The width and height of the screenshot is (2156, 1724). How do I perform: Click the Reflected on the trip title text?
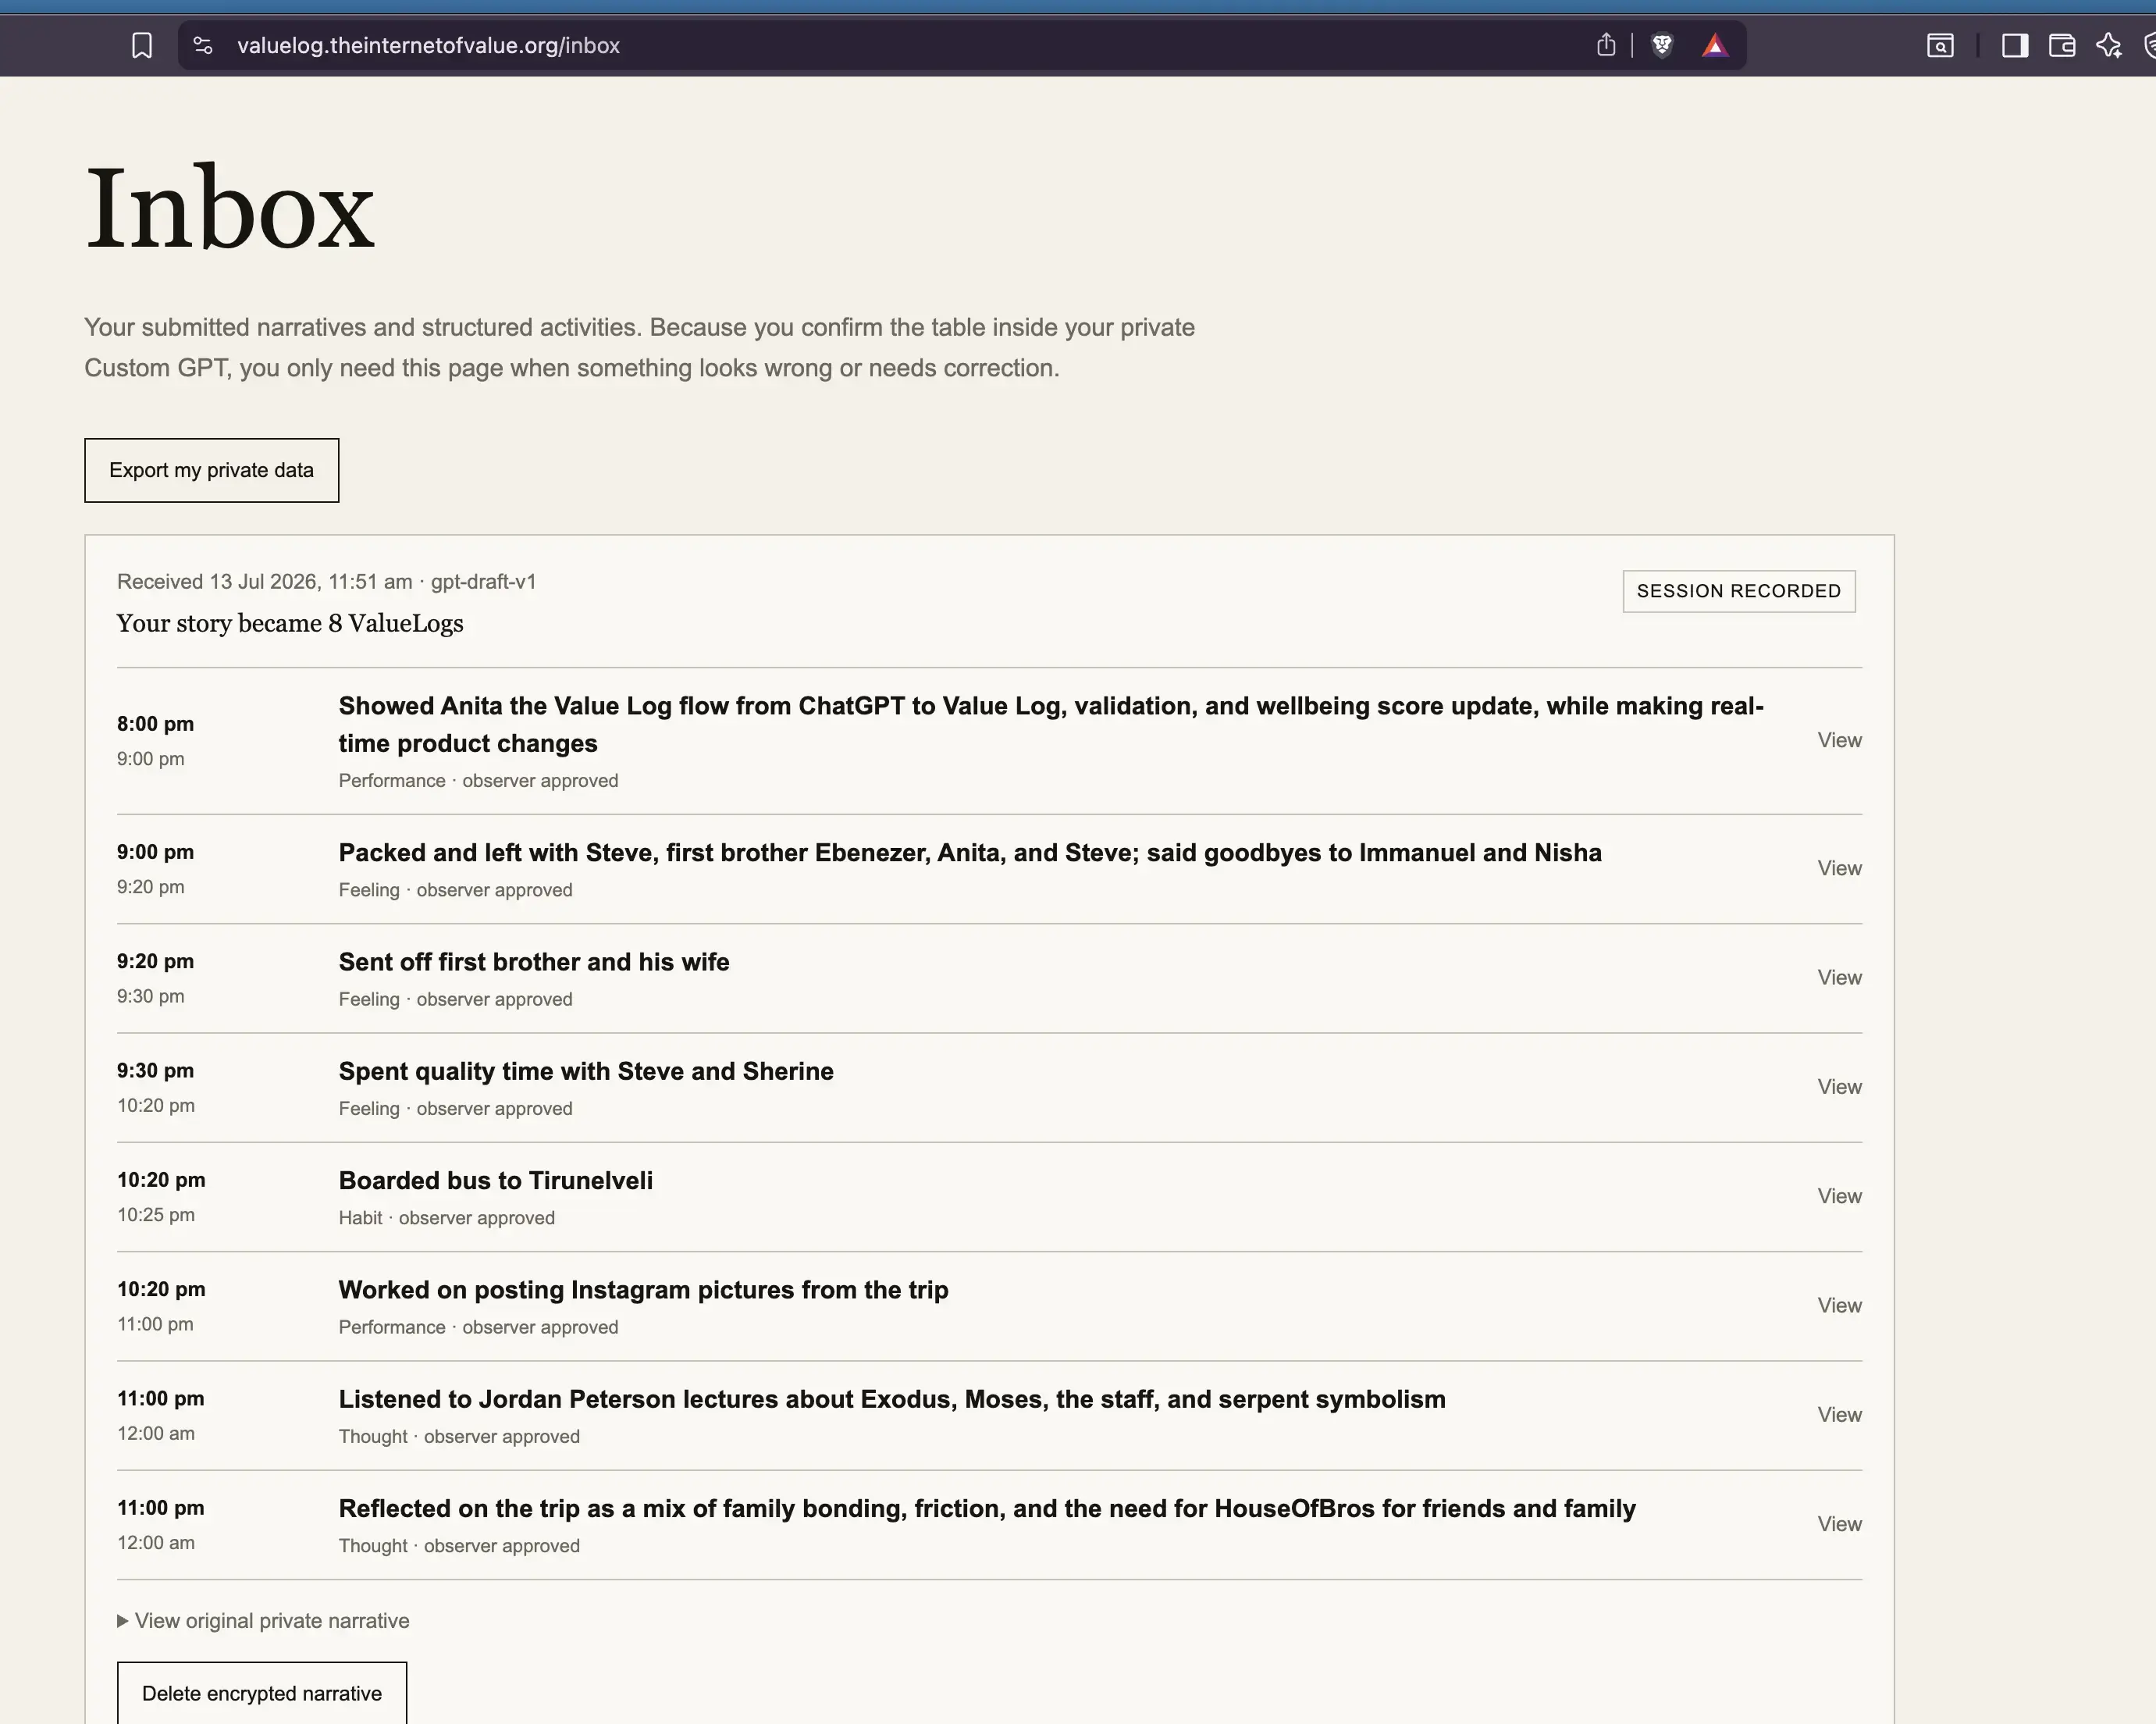987,1508
